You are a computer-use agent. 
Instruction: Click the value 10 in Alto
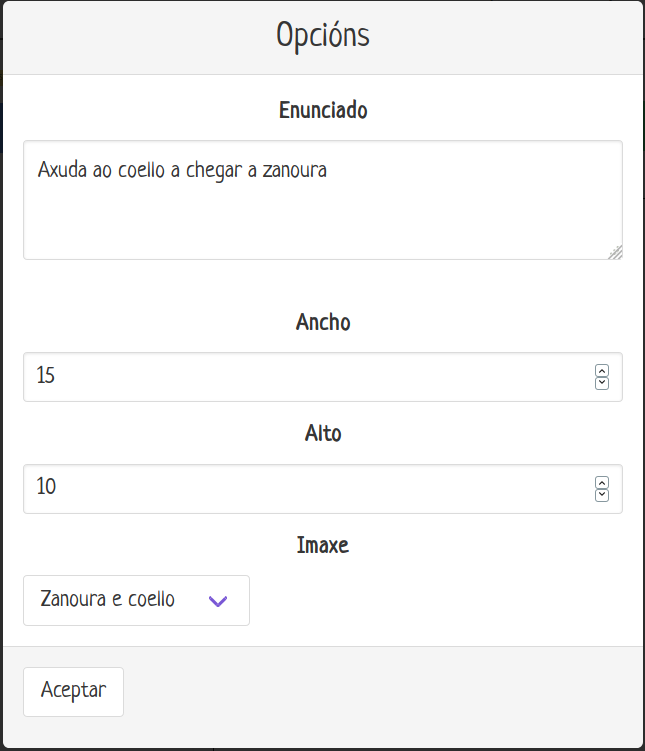(x=46, y=489)
